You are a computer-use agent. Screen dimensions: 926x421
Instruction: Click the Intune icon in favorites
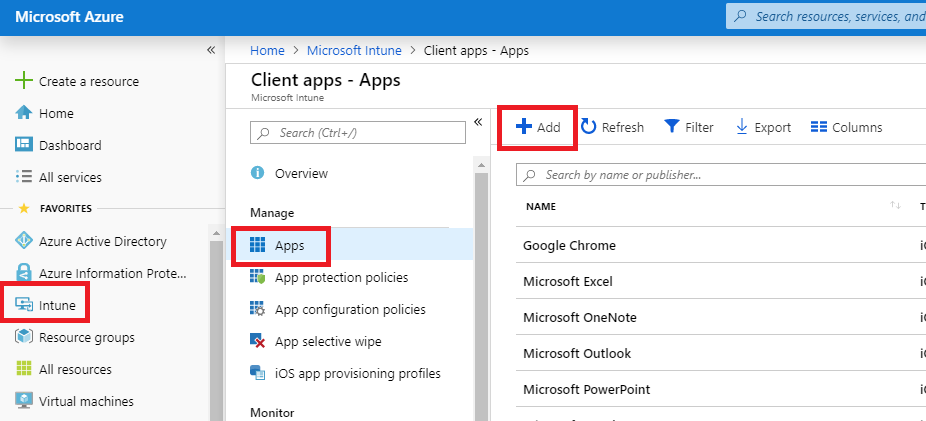click(x=24, y=305)
